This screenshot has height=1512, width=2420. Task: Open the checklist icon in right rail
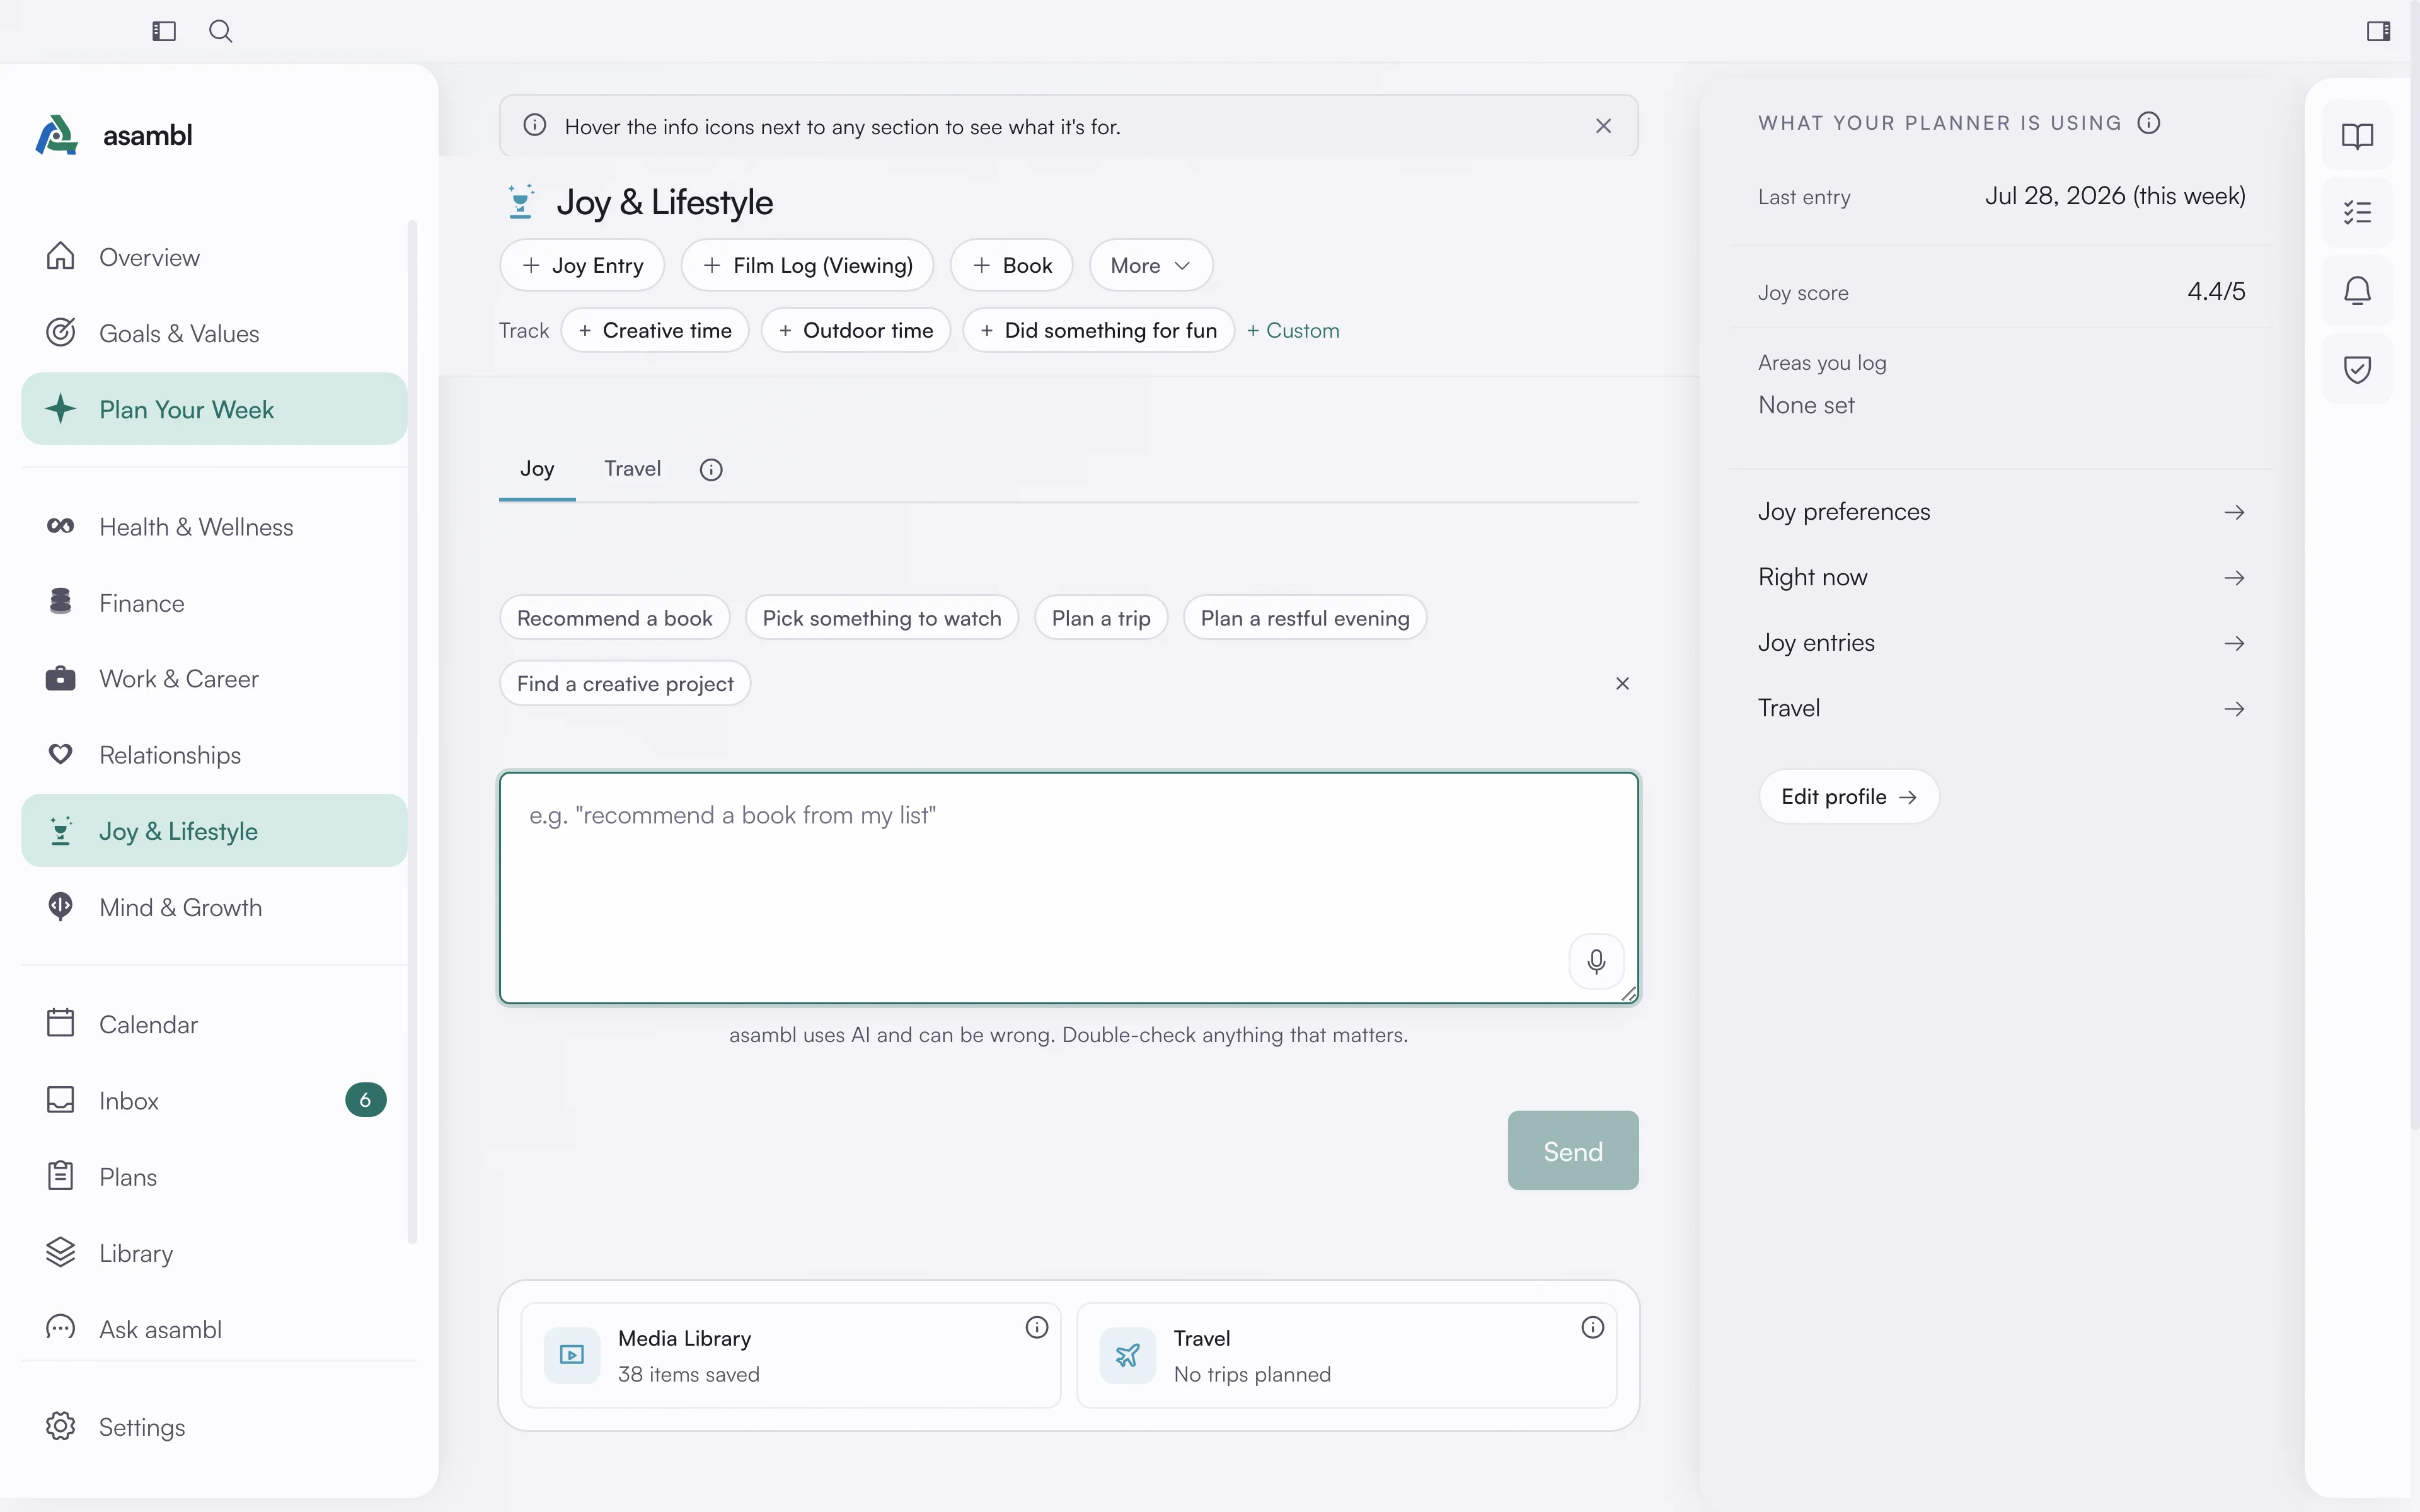tap(2357, 212)
